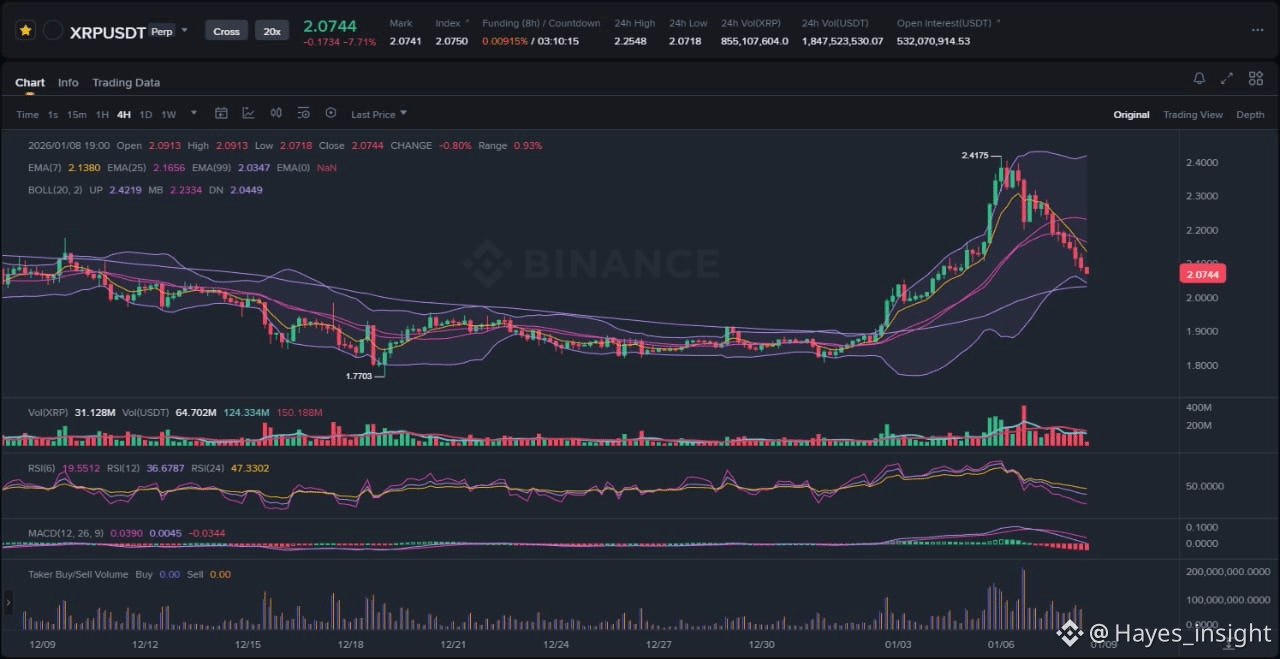Click the 1.7703 low price marker
This screenshot has height=659, width=1280.
359,376
